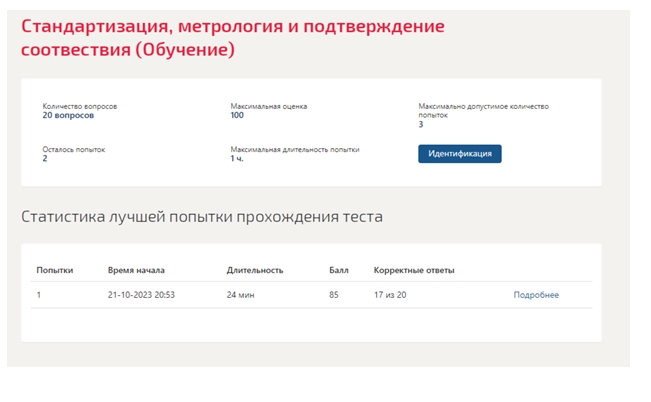Select the 17 из 20 correct answers cell
This screenshot has width=651, height=402.
[390, 295]
